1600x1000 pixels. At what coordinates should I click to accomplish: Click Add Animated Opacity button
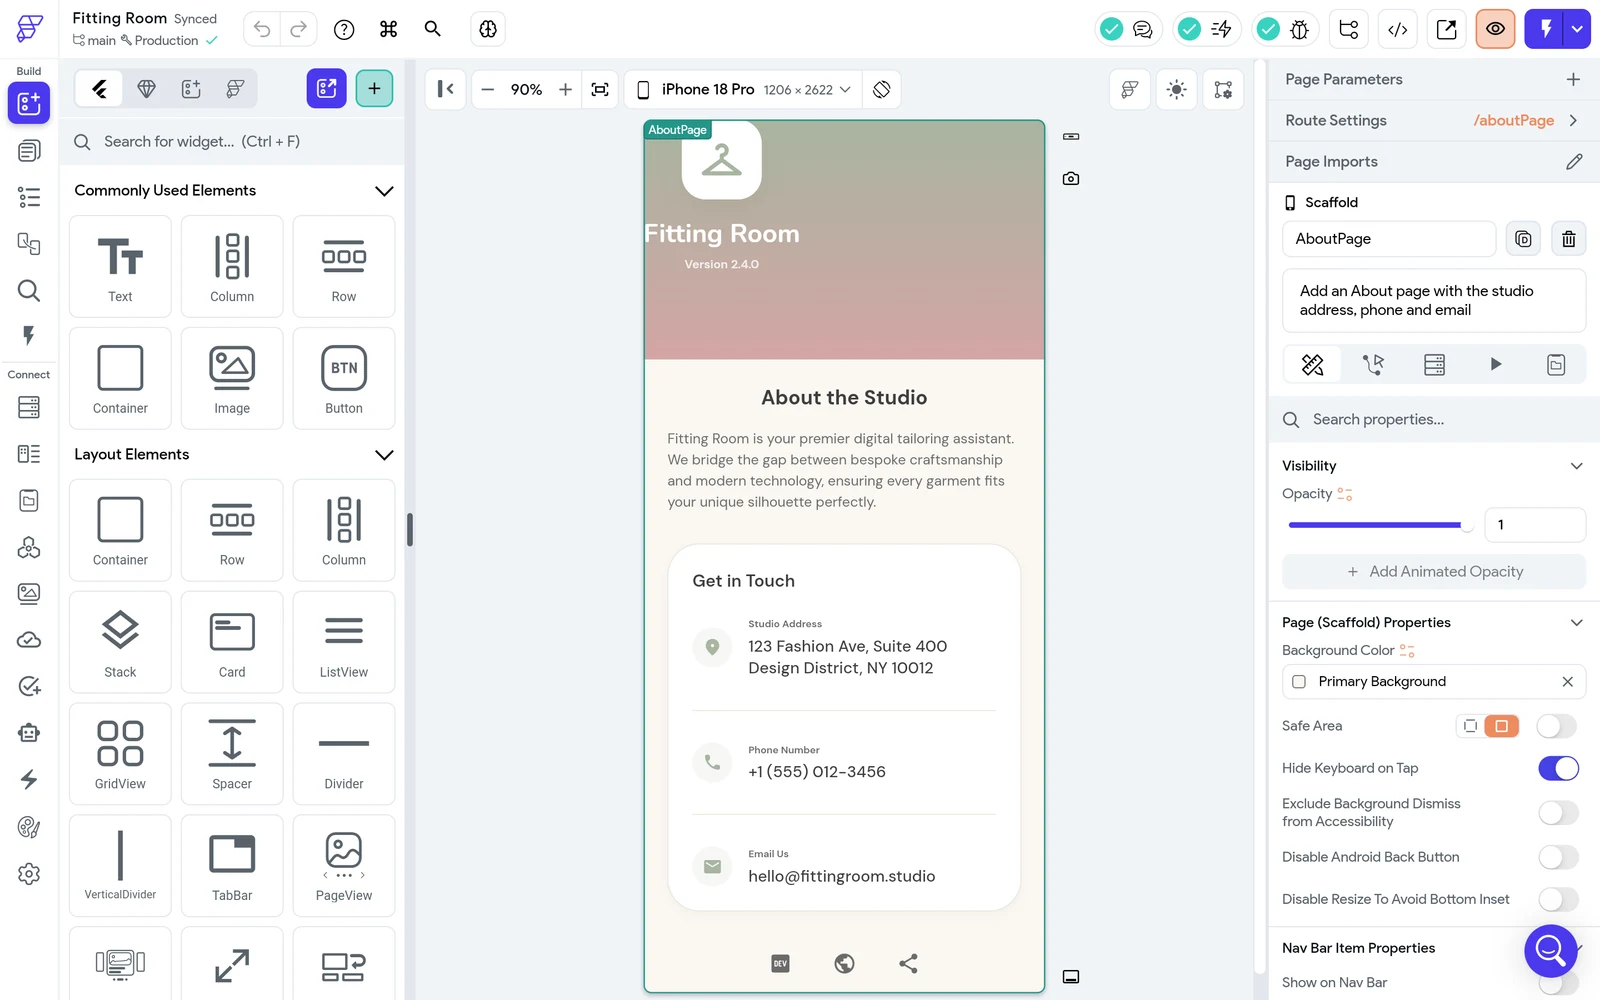click(1434, 572)
